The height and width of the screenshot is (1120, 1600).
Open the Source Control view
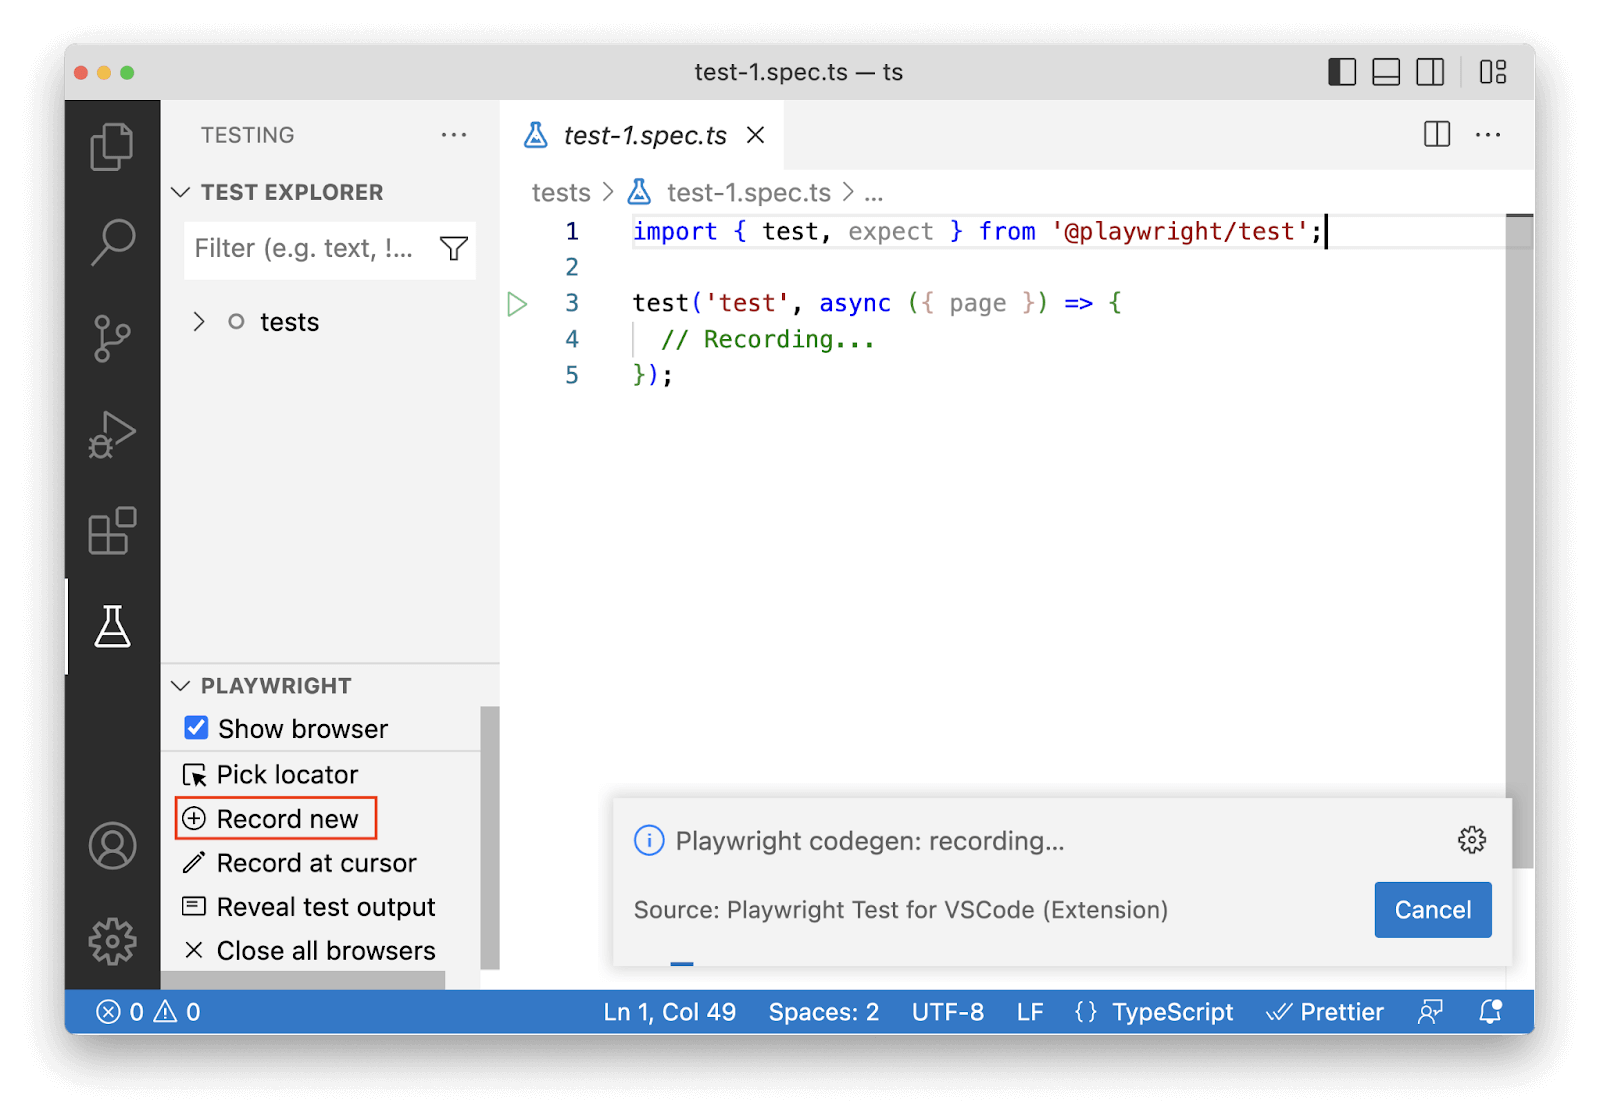(x=112, y=338)
